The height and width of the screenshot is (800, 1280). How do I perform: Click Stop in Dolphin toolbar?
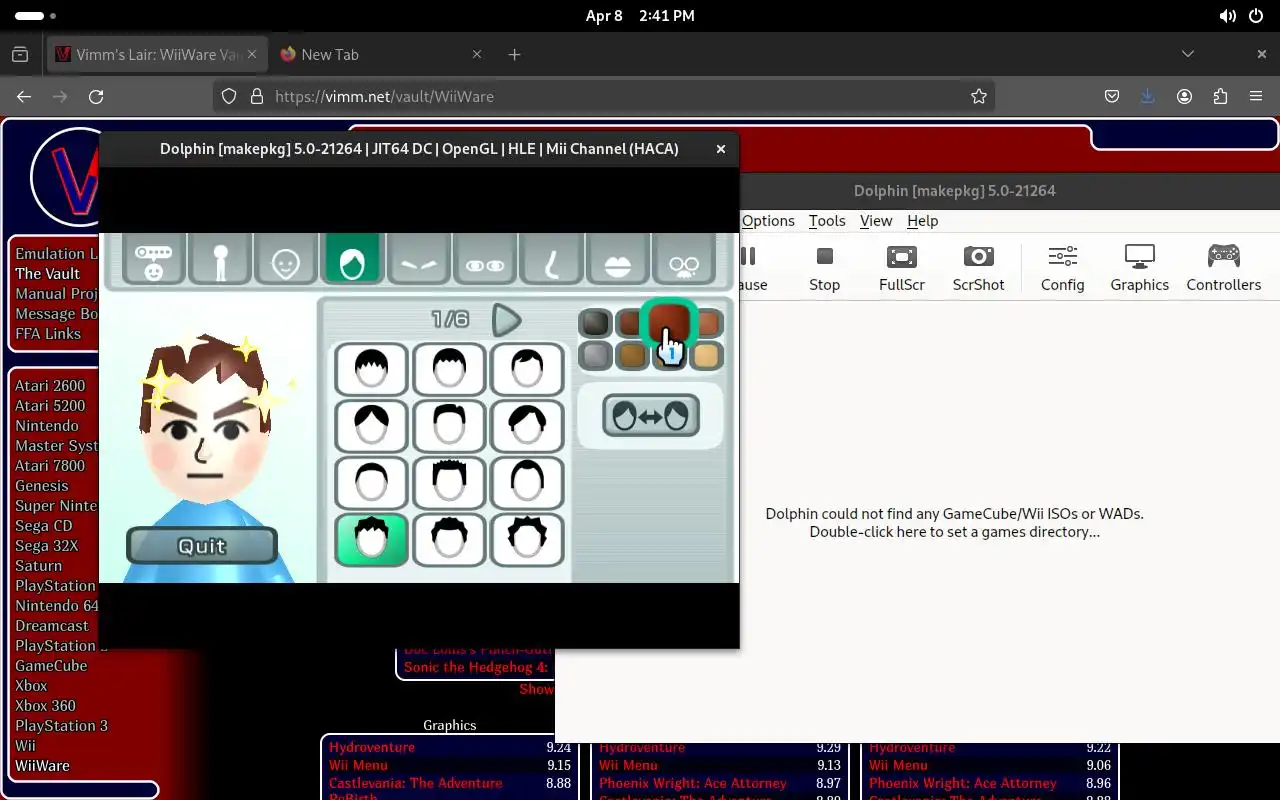coord(824,269)
